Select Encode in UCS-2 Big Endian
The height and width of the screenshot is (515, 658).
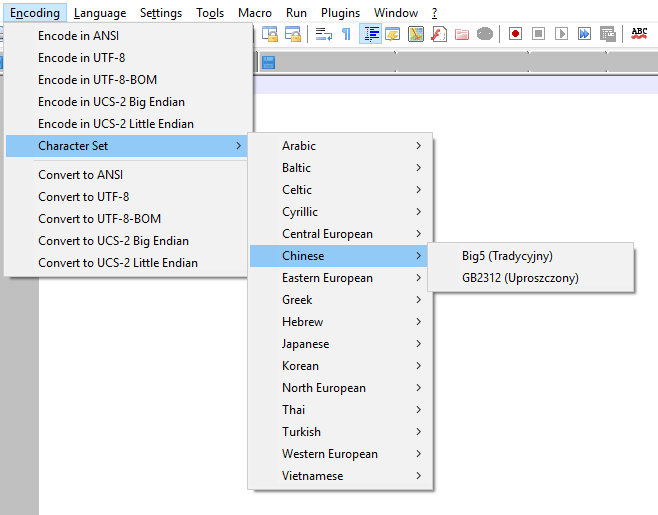coord(129,102)
